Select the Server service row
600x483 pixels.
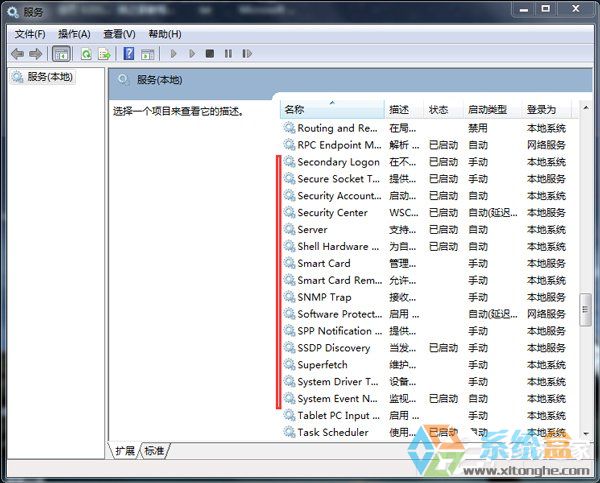(425, 230)
